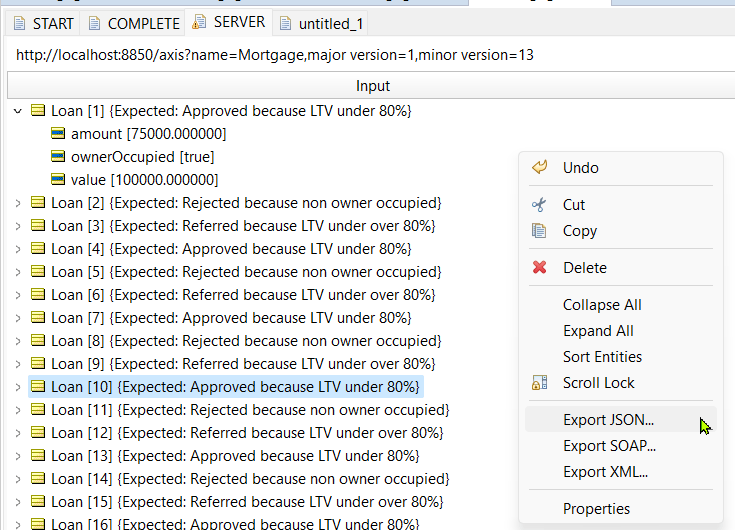The image size is (735, 530).
Task: Click the Loan [1] entity icon
Action: tap(38, 111)
